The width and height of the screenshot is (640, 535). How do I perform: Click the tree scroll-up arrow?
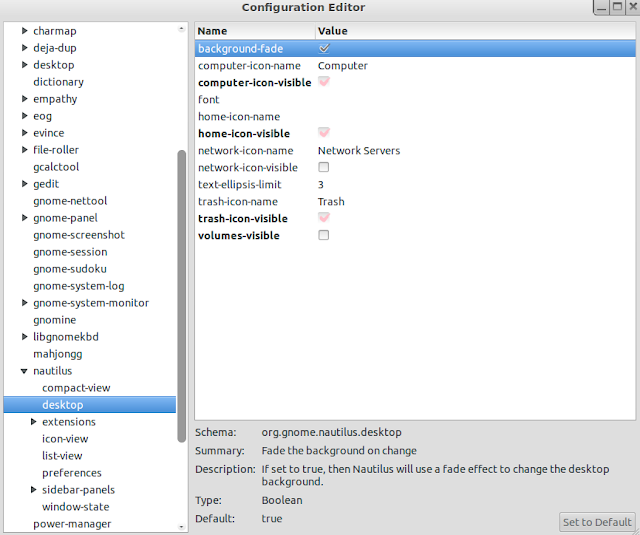tap(181, 29)
